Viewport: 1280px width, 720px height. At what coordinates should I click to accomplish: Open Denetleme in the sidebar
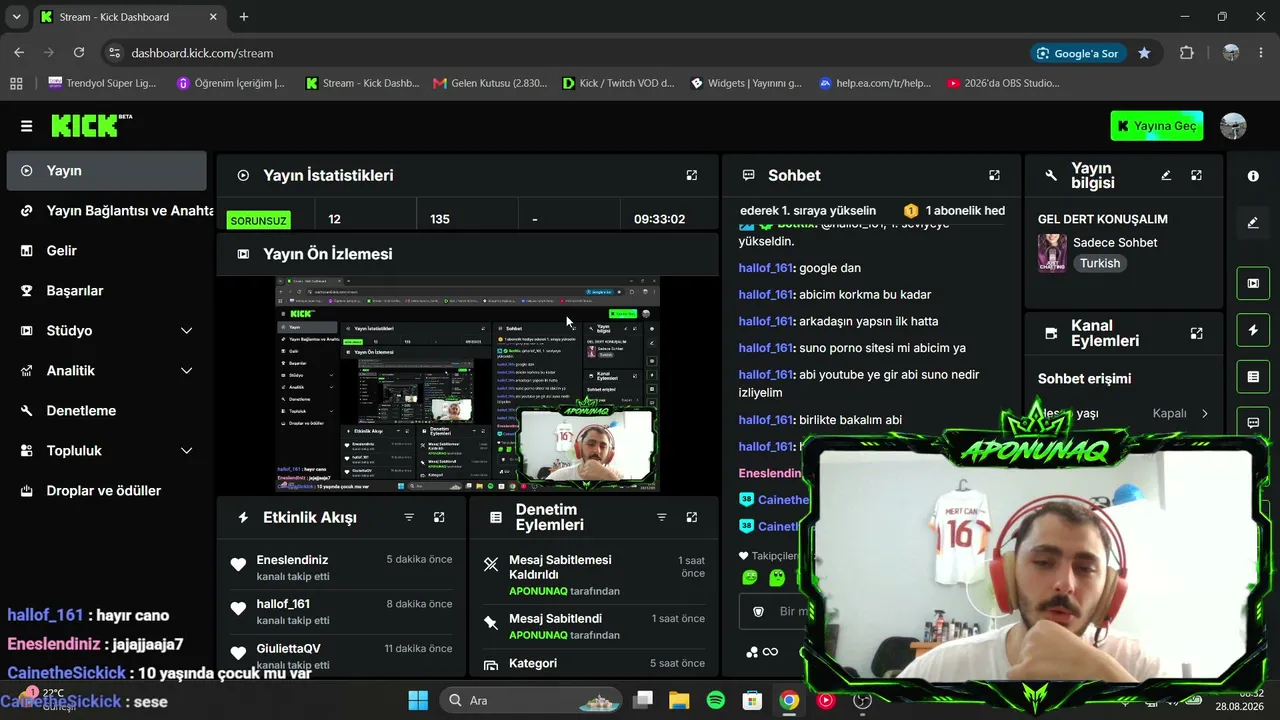106,411
